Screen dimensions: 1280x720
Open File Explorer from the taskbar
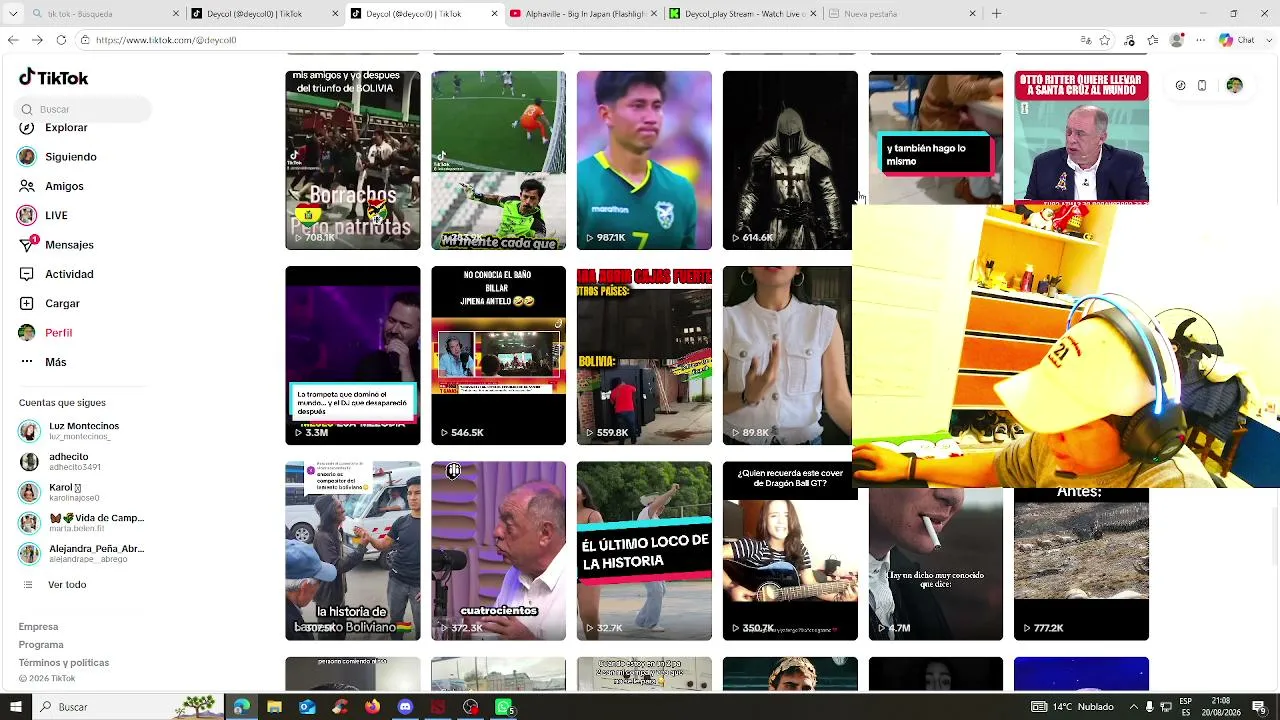coord(274,707)
